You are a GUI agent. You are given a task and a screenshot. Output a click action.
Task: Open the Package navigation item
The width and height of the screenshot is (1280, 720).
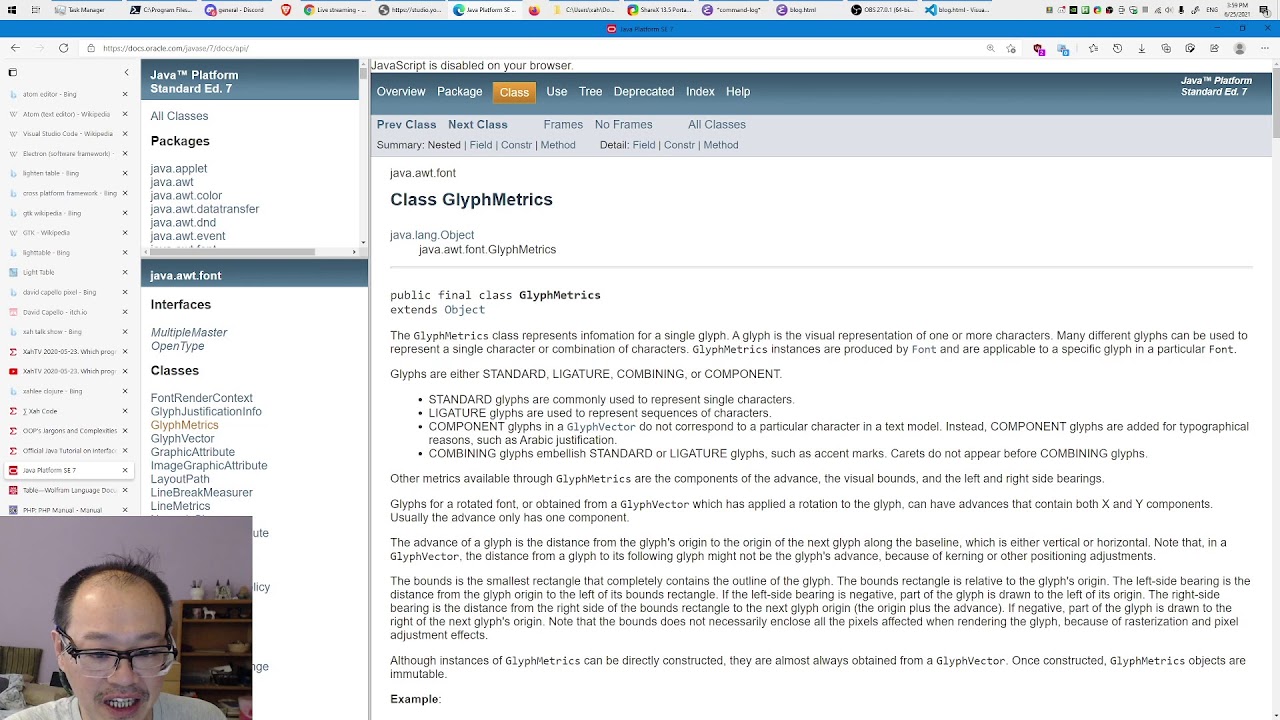click(x=460, y=92)
